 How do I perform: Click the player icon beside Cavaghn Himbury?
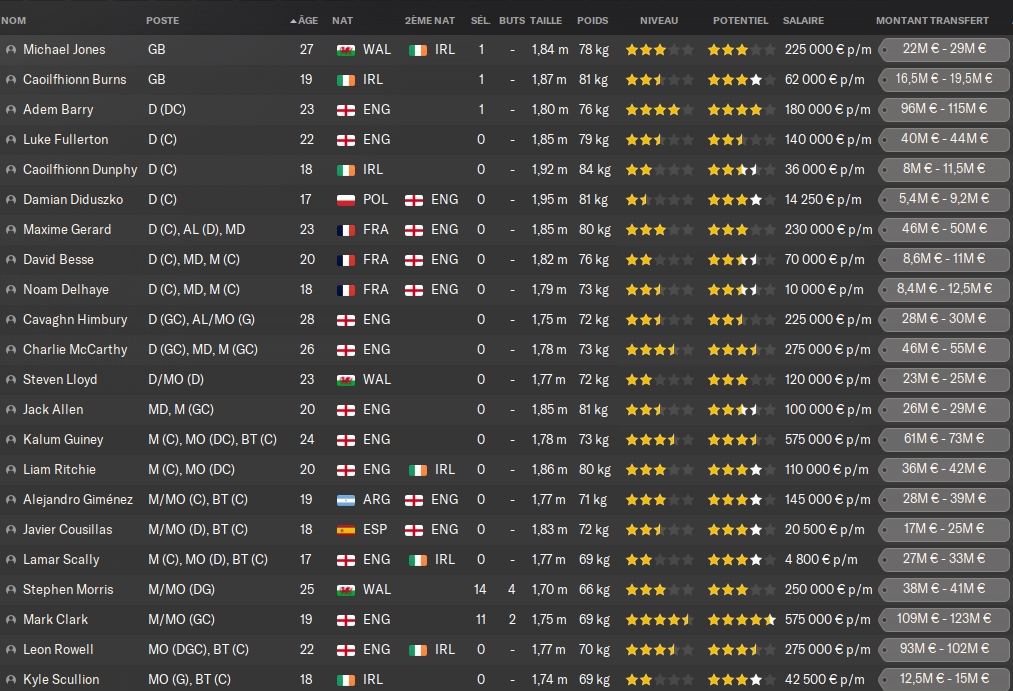[x=10, y=320]
